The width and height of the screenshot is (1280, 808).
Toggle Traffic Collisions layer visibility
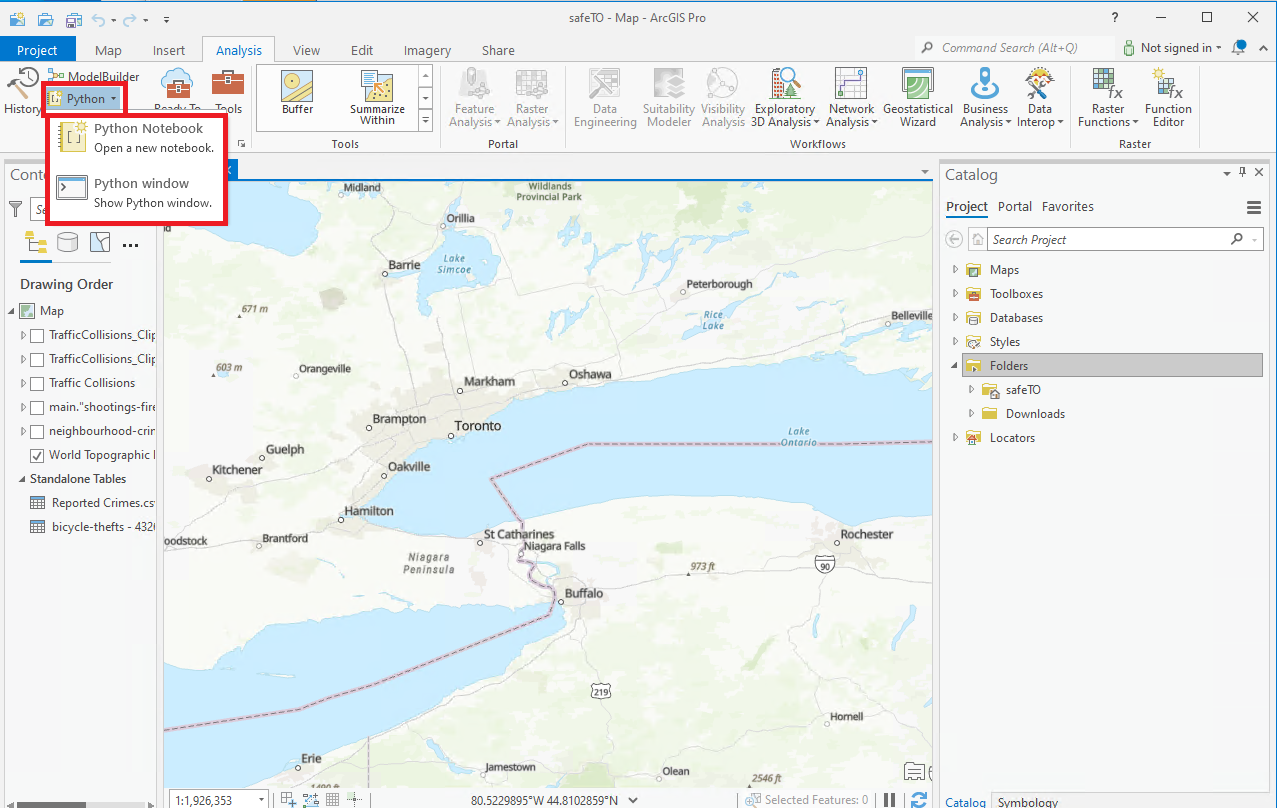pos(37,383)
